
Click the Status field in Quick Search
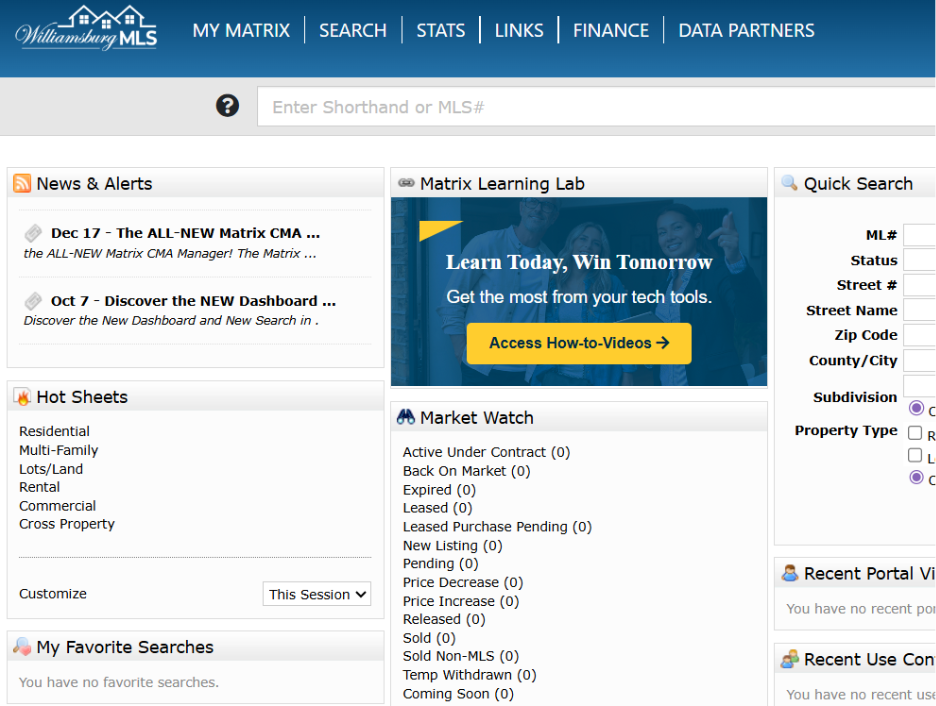[919, 260]
